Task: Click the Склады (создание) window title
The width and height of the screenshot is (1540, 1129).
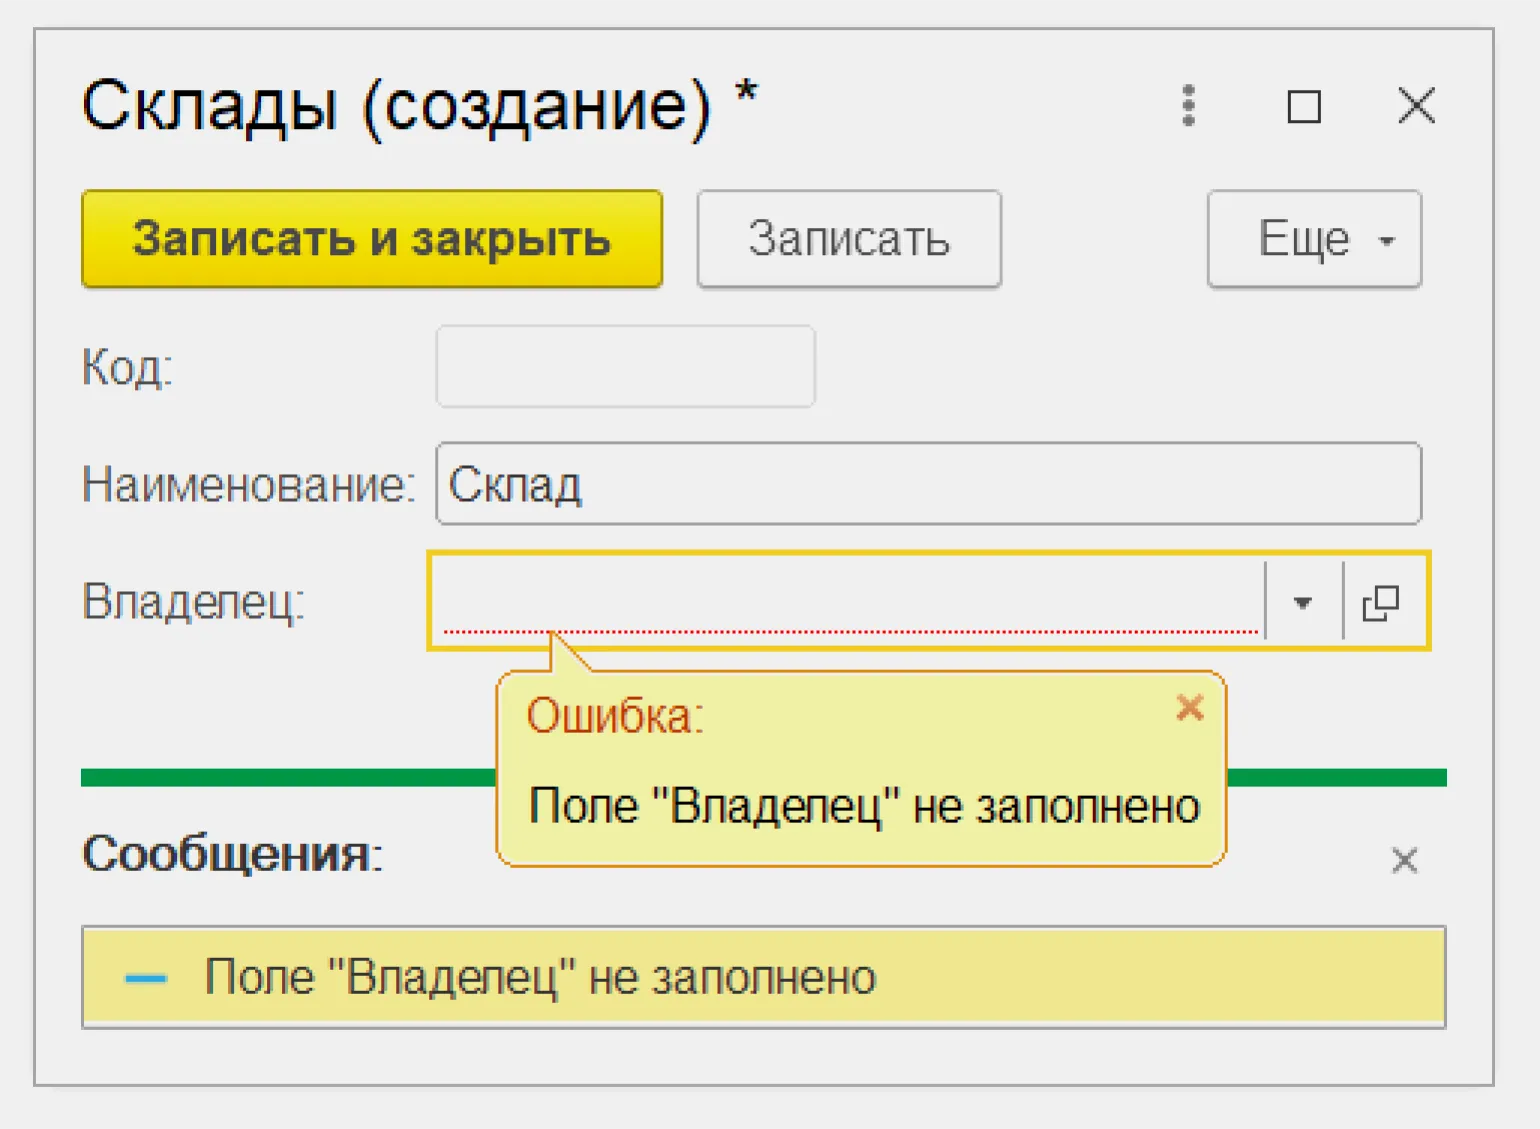Action: (397, 106)
